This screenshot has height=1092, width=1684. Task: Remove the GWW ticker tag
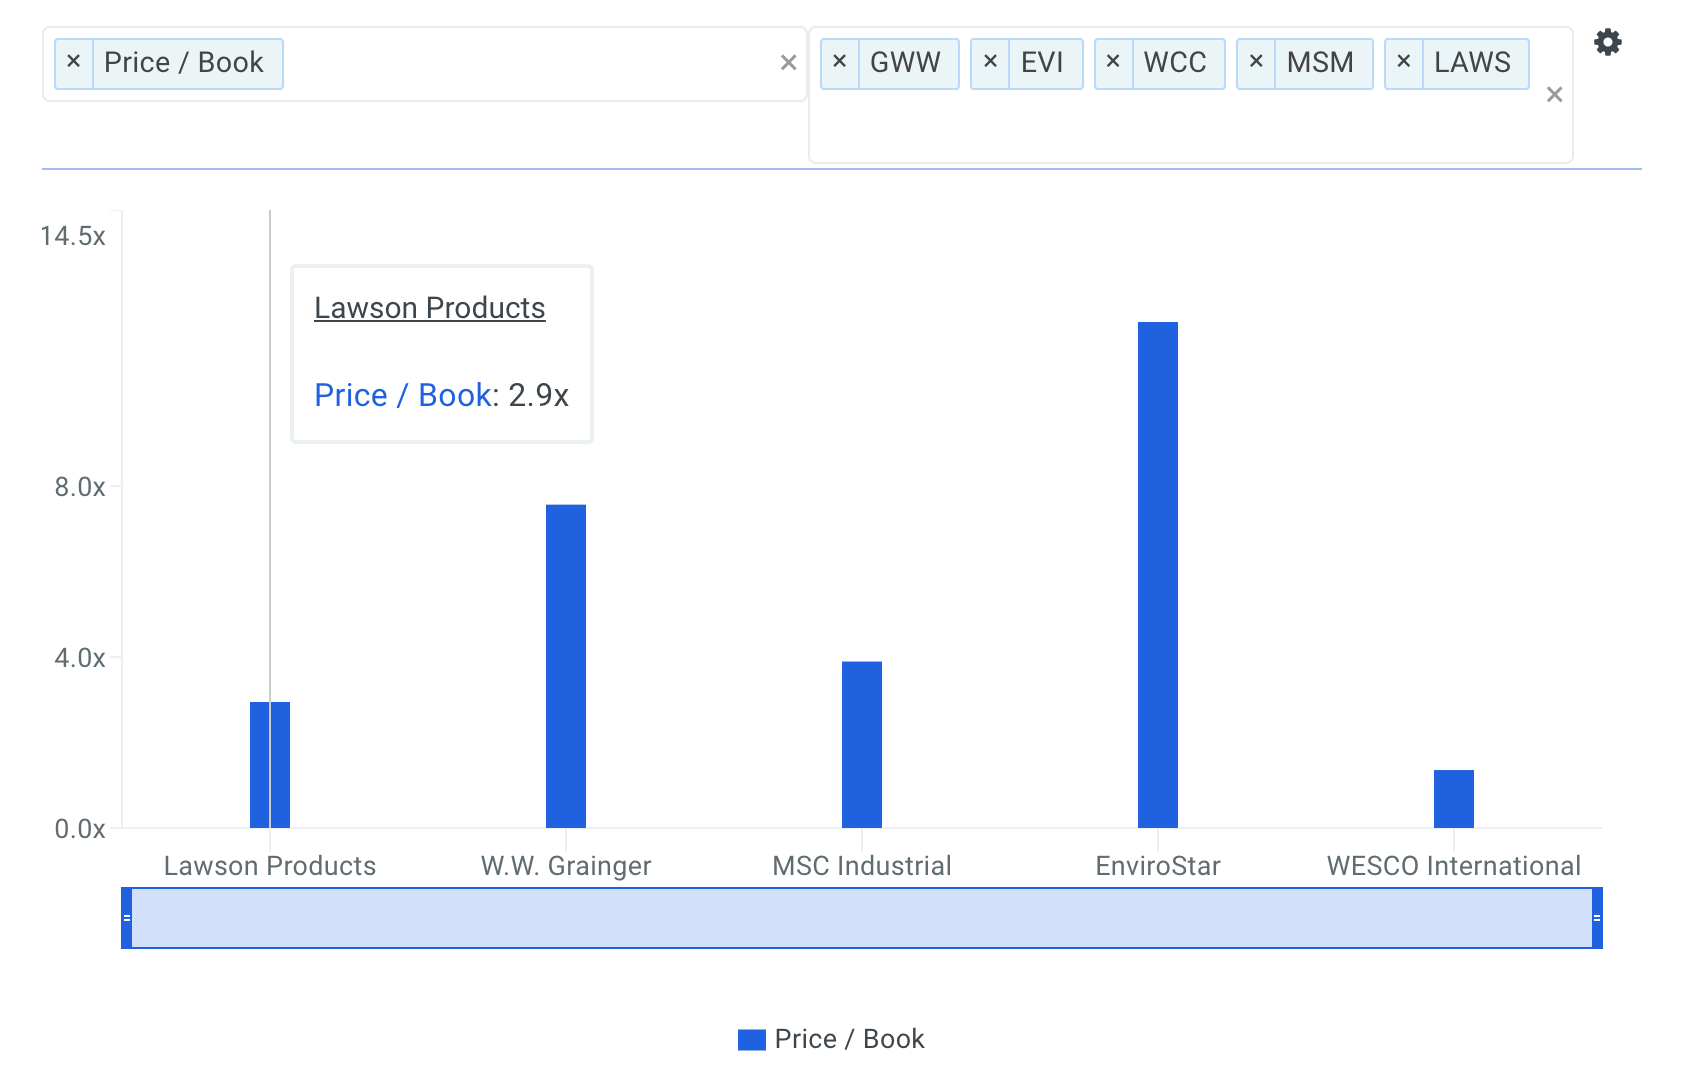839,62
